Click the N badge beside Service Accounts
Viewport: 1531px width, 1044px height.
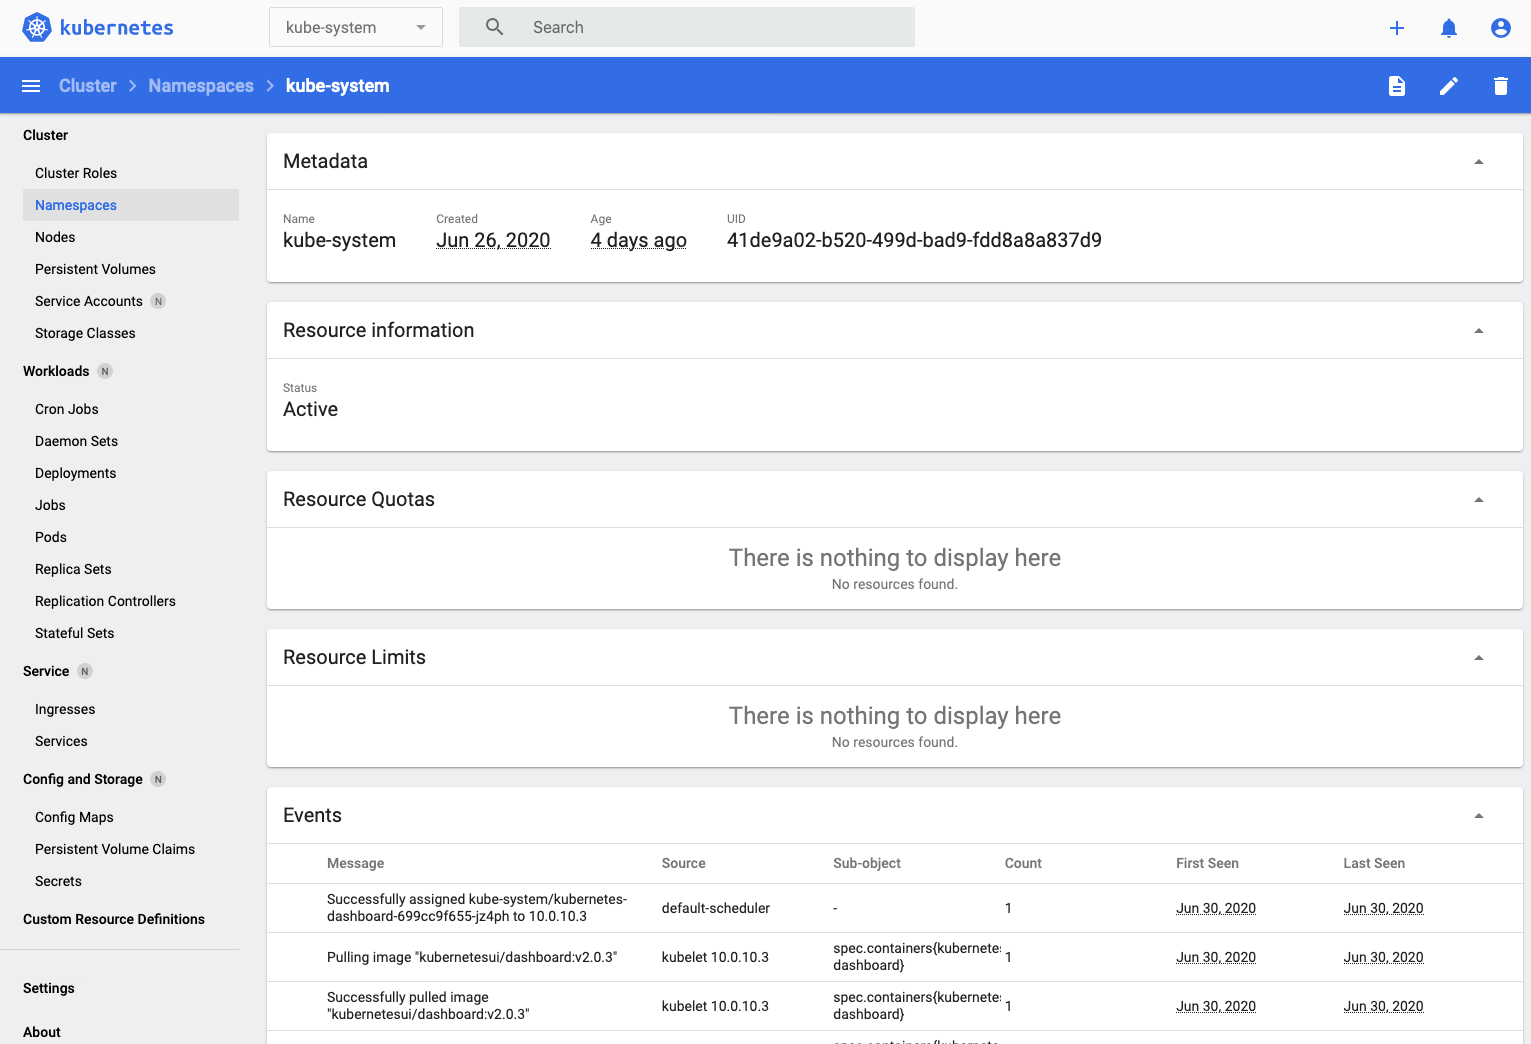tap(158, 301)
